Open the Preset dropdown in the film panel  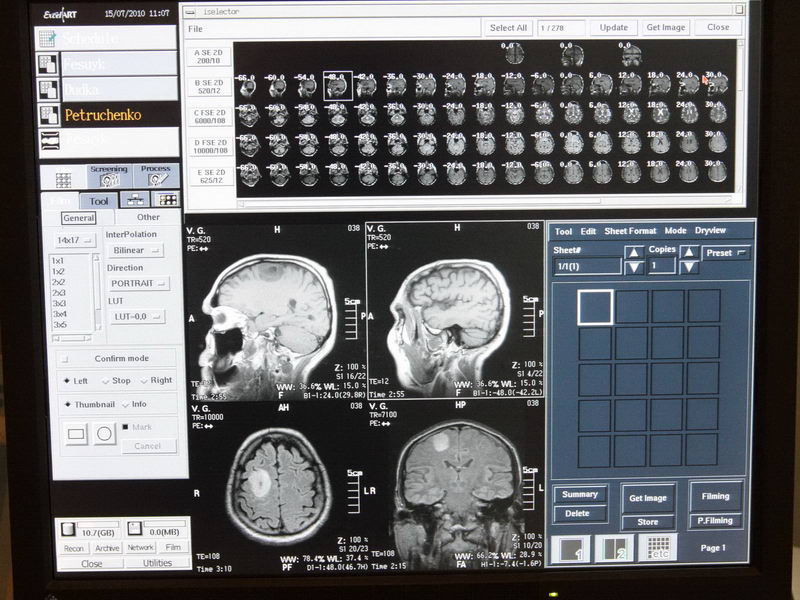727,253
